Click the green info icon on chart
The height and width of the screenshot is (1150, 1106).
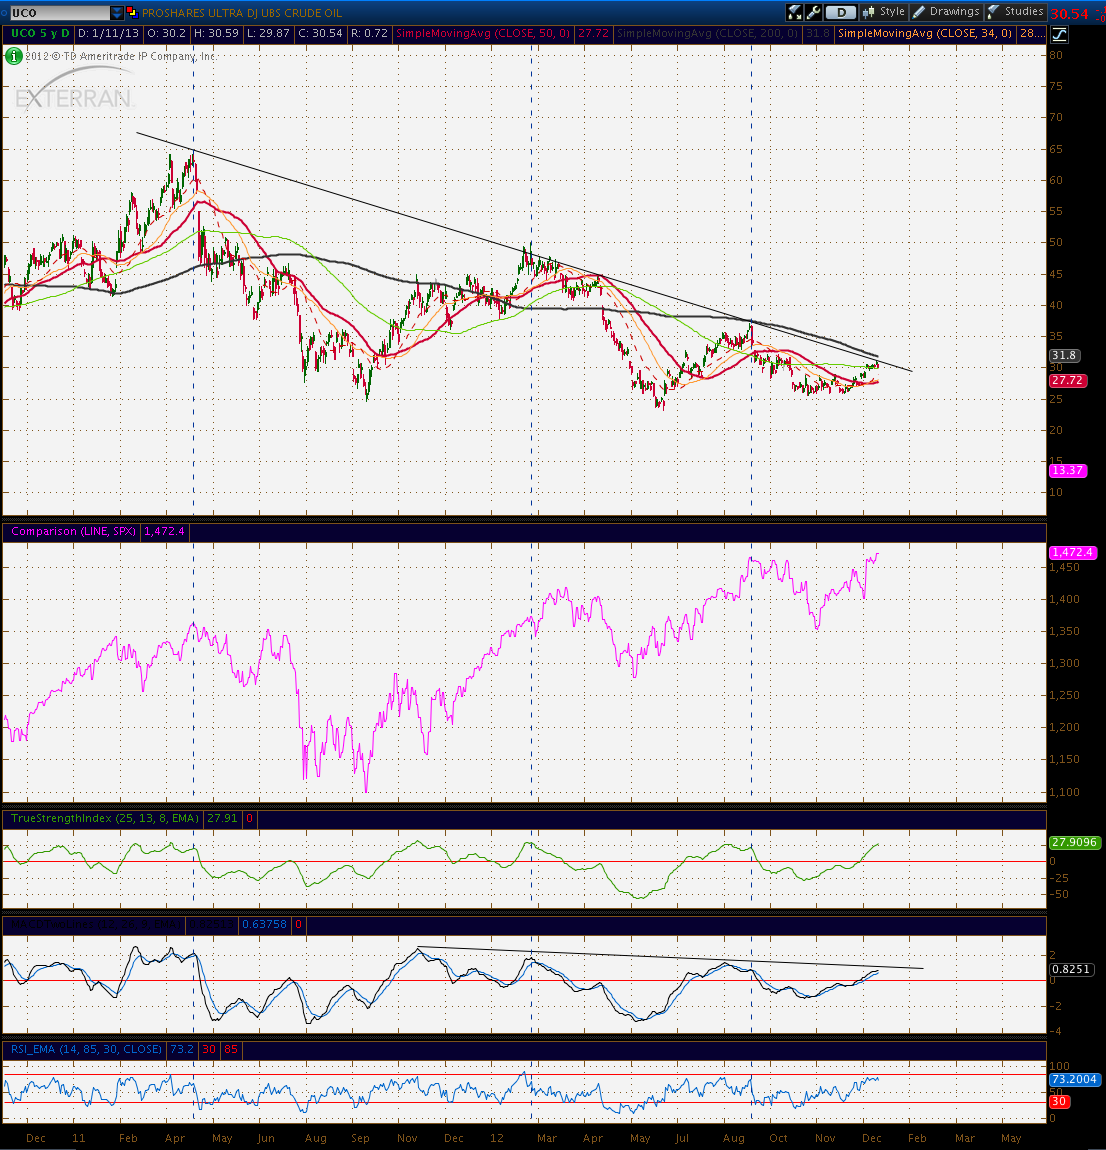click(x=13, y=56)
